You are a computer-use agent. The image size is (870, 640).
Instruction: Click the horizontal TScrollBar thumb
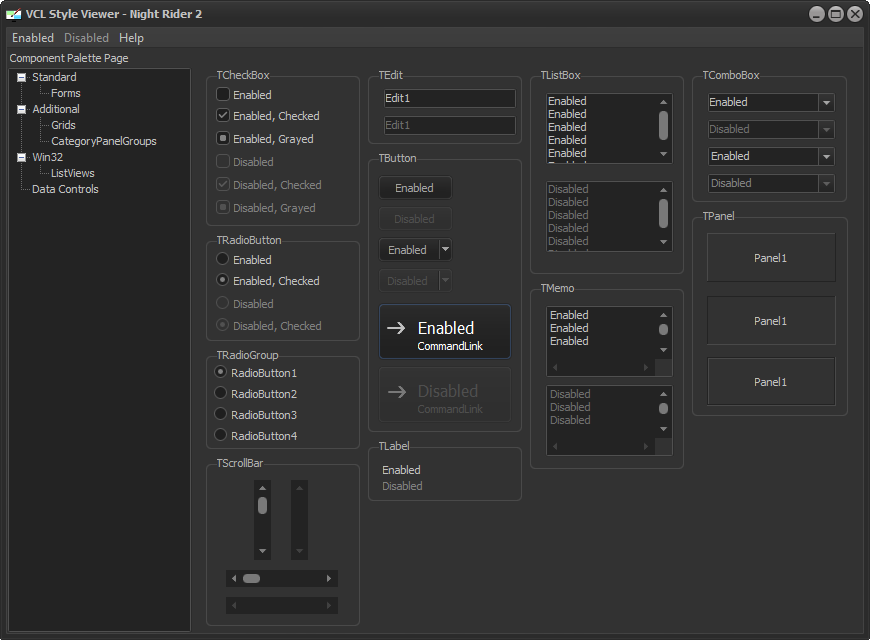pyautogui.click(x=251, y=578)
